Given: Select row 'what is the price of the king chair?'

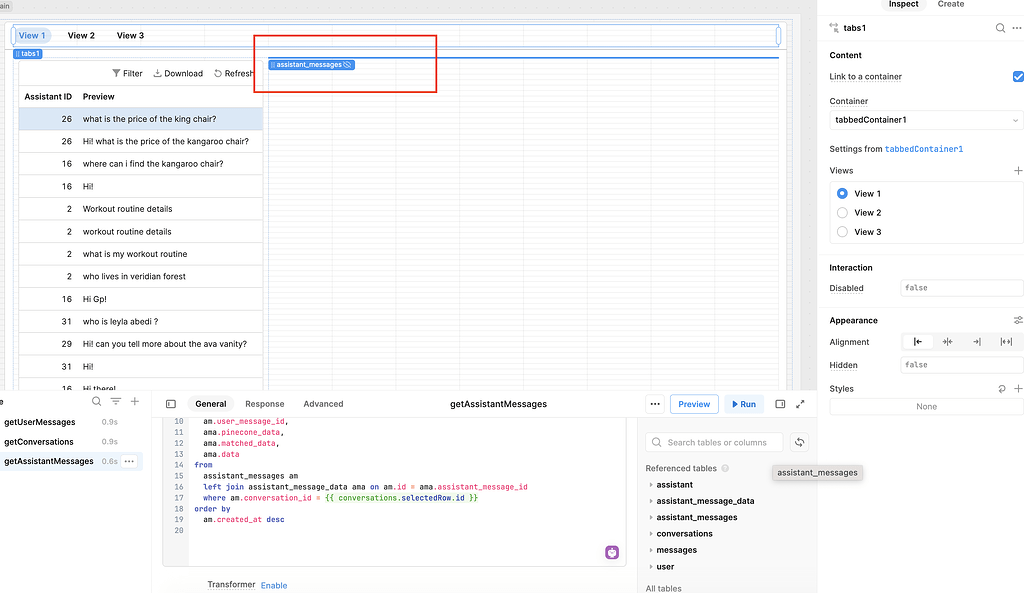Looking at the screenshot, I should click(140, 119).
